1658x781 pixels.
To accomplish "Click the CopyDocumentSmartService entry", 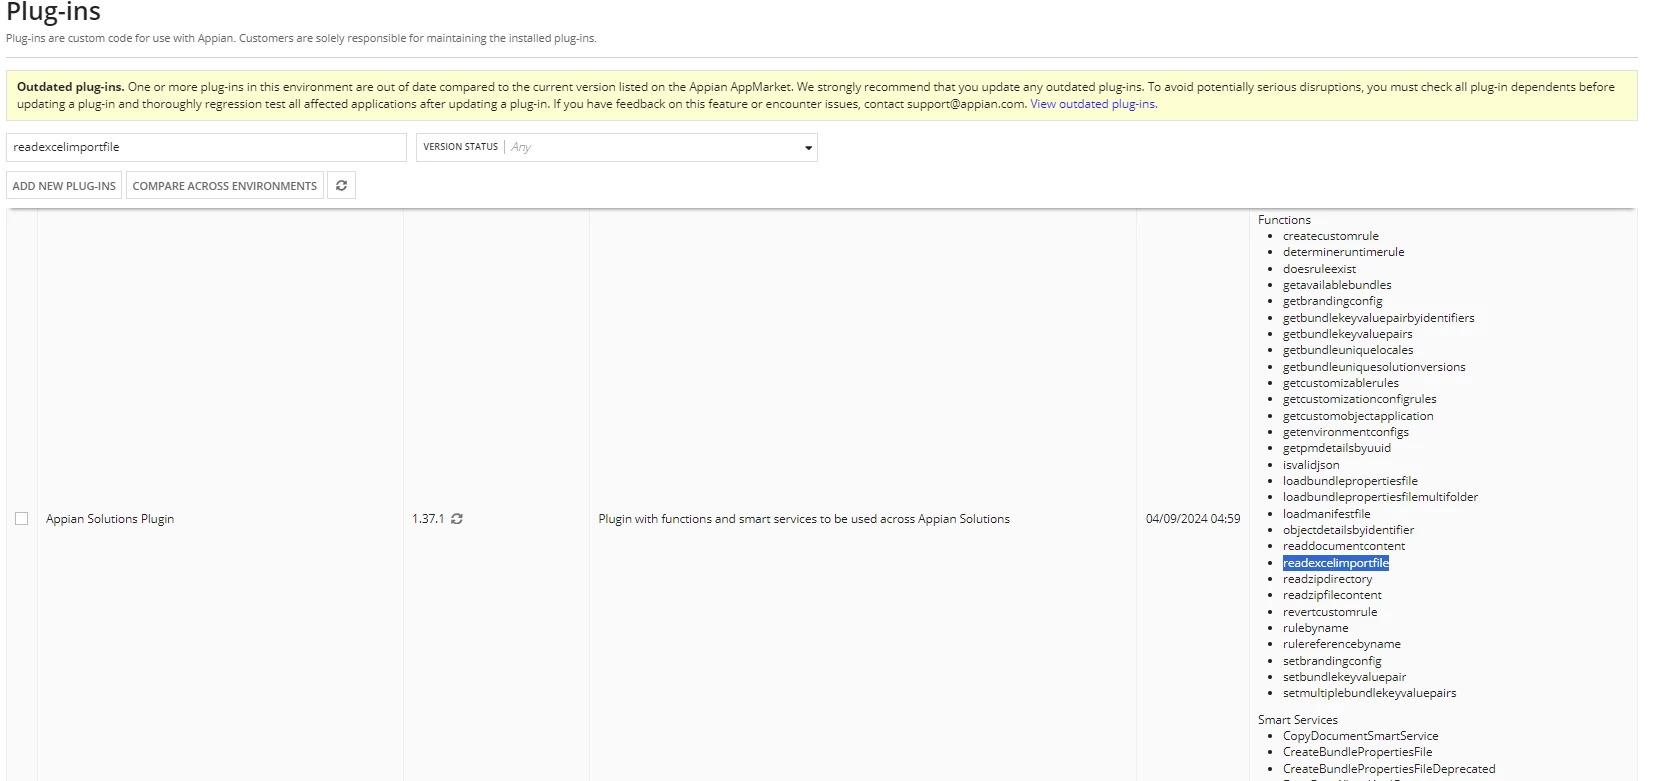I will (1361, 736).
